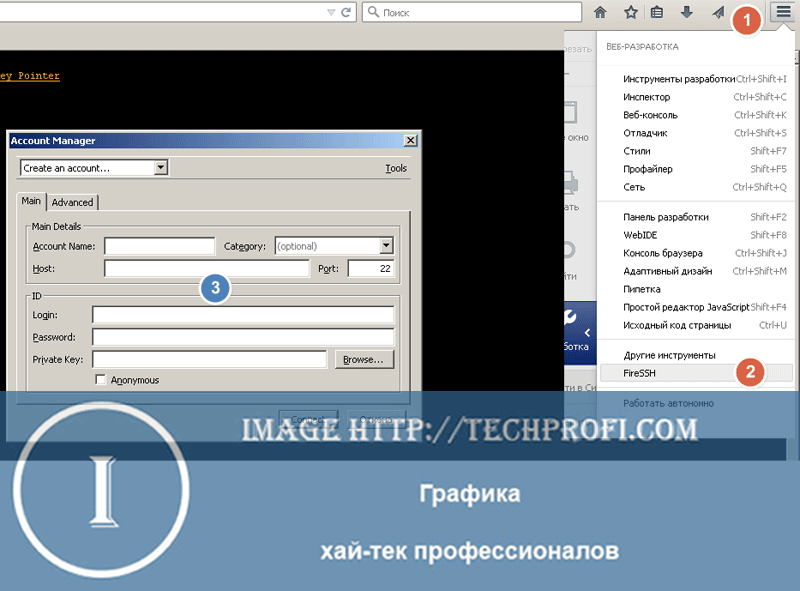The width and height of the screenshot is (800, 591).
Task: Launch WebIDE from the menu
Action: coord(696,235)
